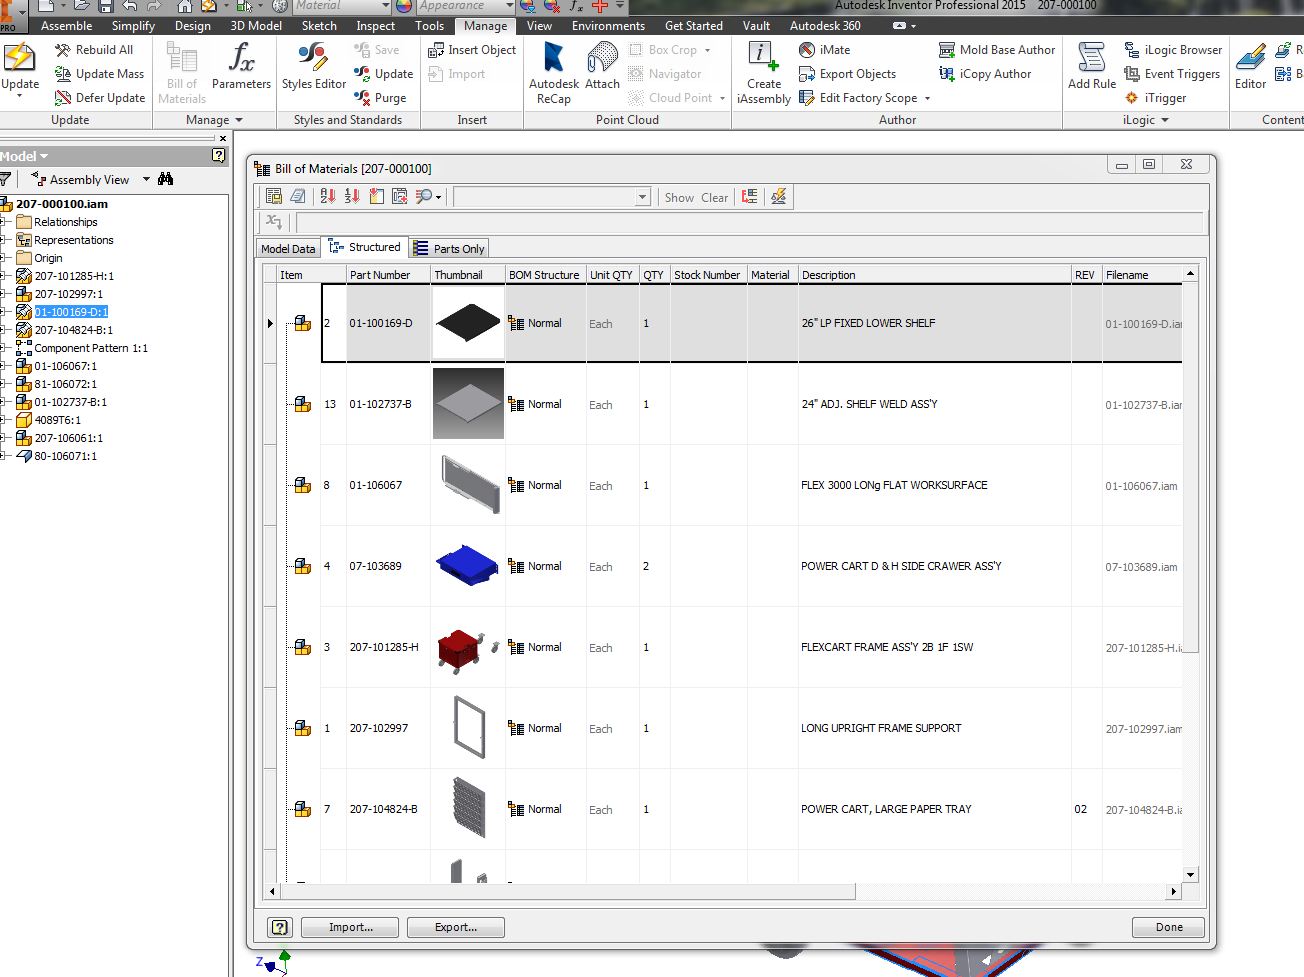Click Rebuild All in Update panel
Screen dimensions: 1304x977
pos(93,50)
